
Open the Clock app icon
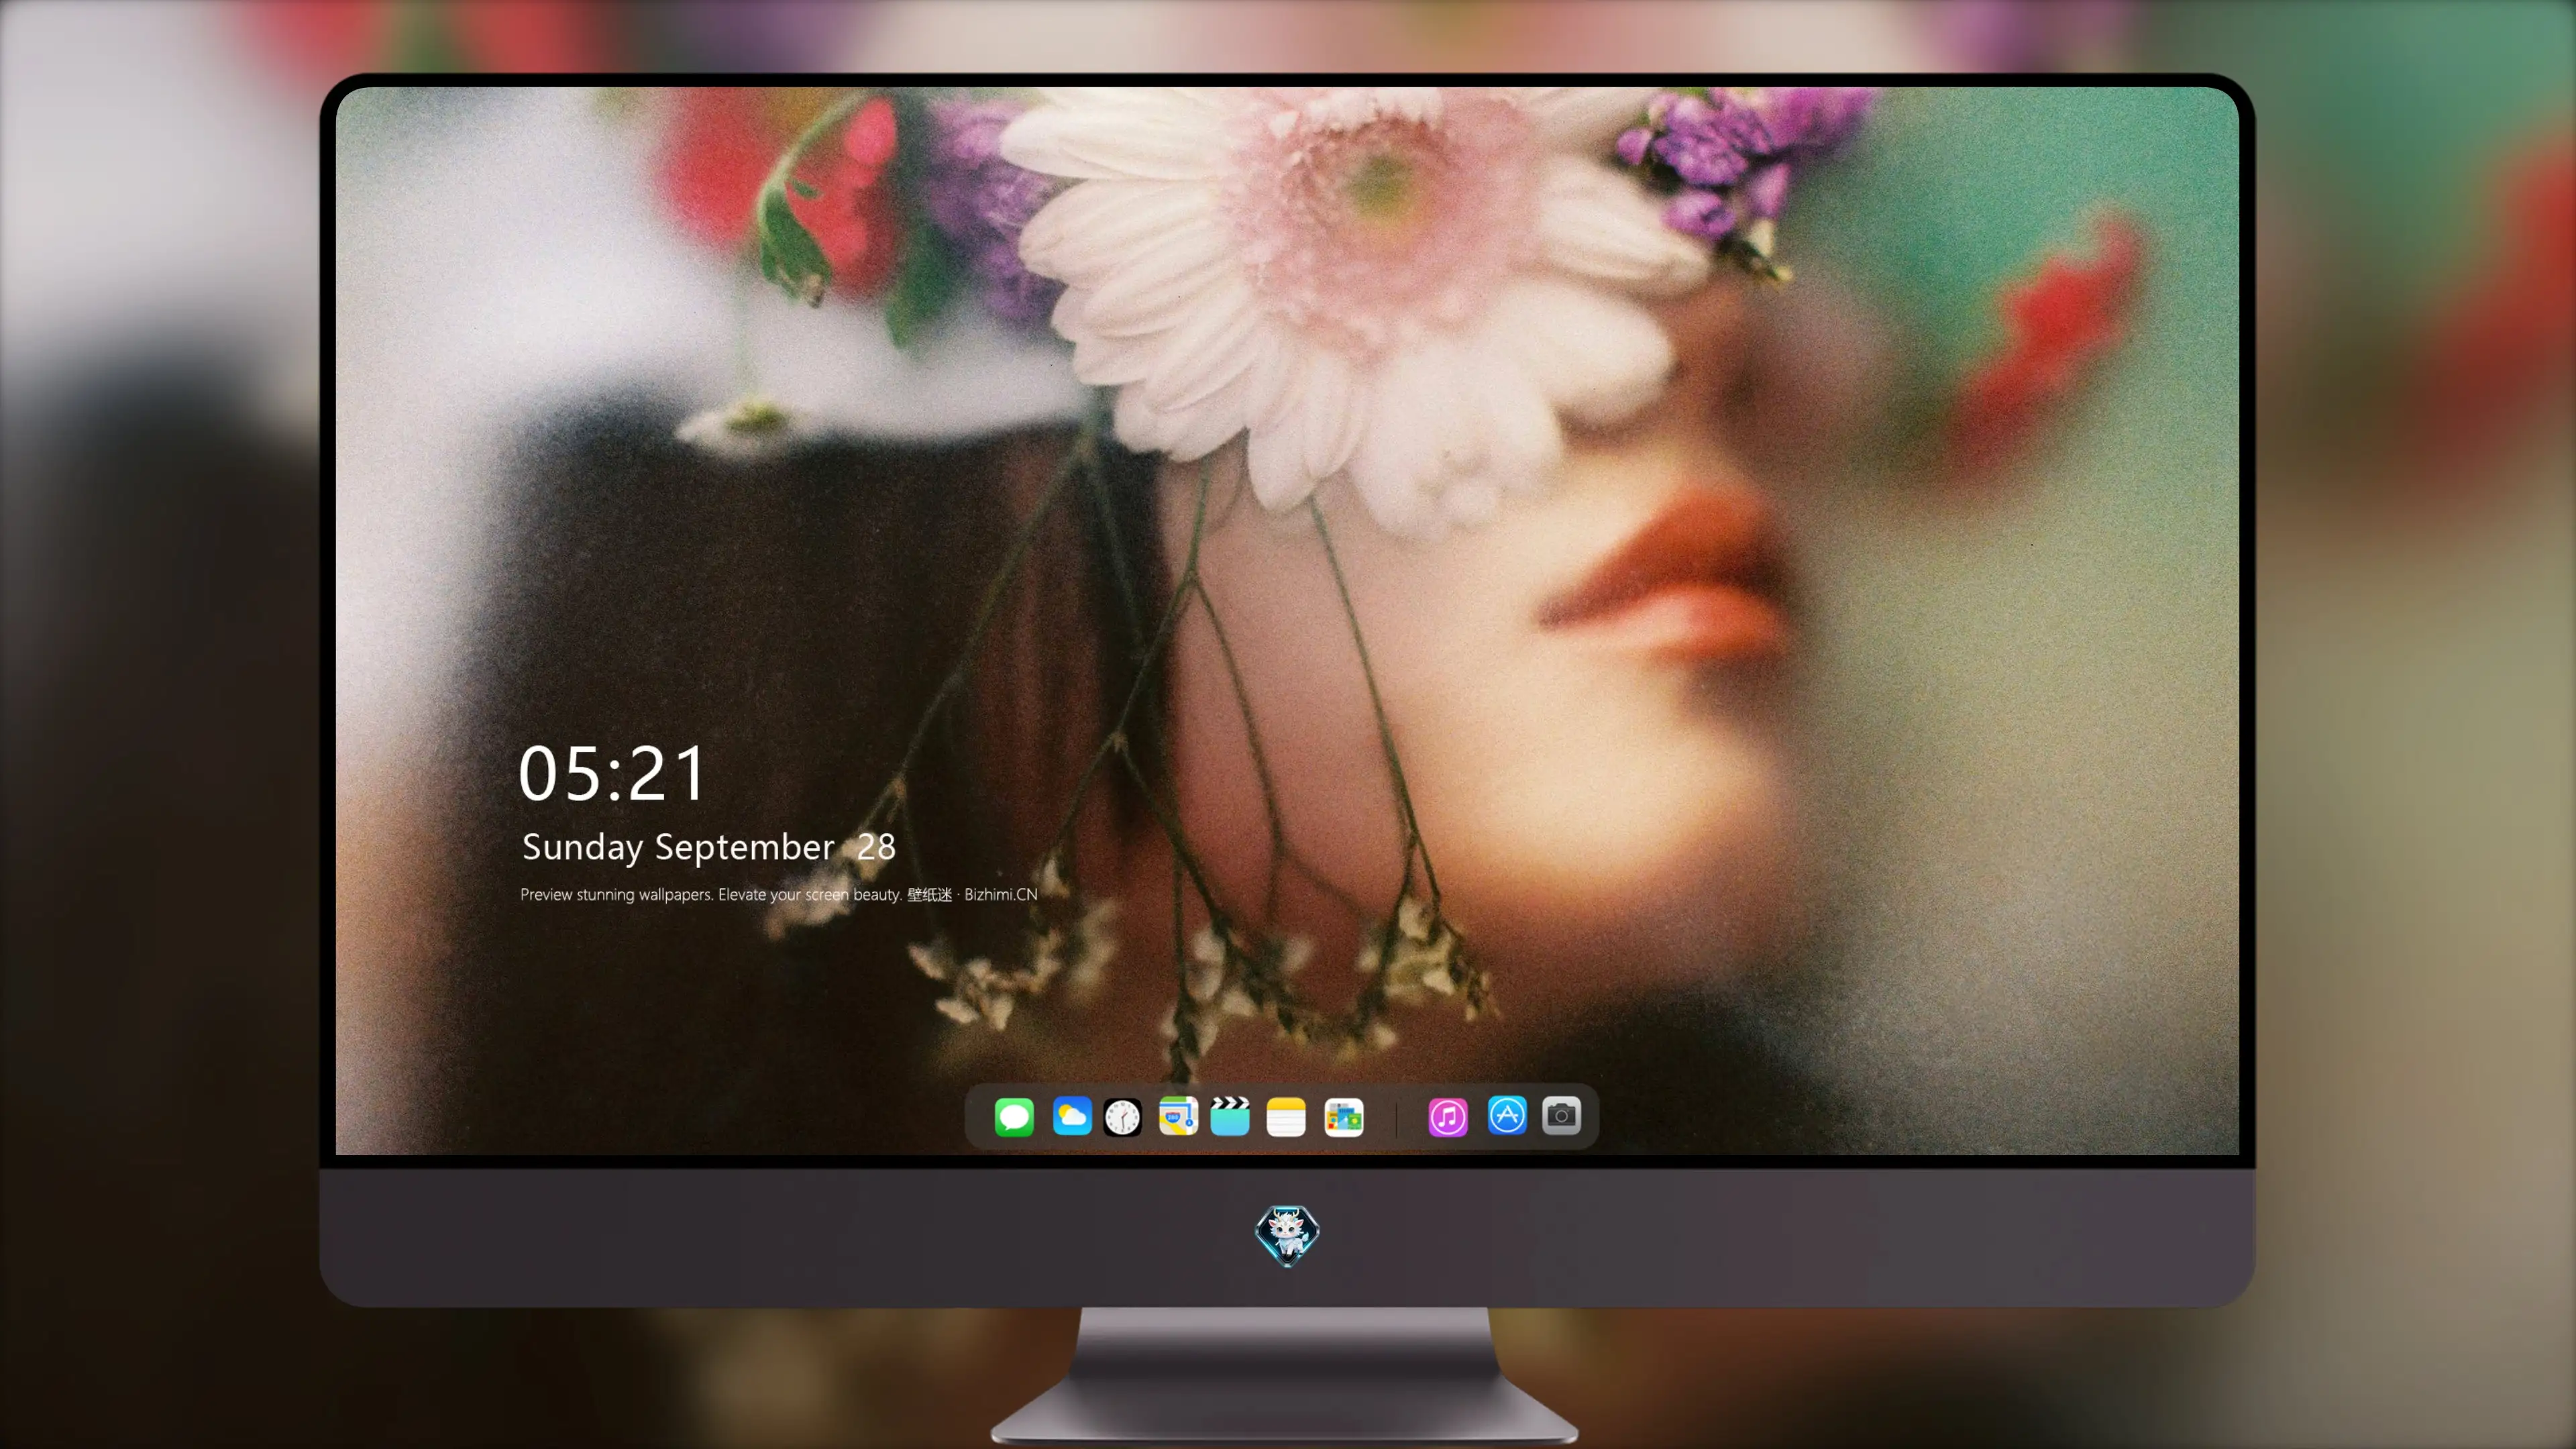1122,1117
